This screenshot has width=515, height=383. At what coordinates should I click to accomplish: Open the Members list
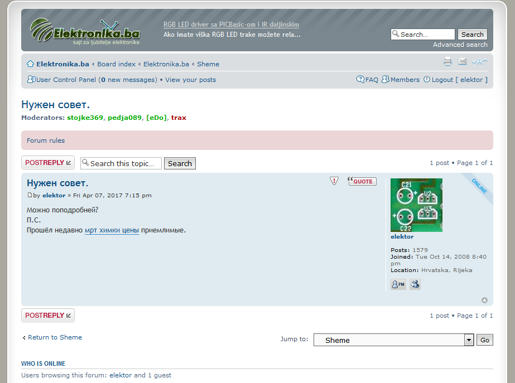(x=401, y=80)
